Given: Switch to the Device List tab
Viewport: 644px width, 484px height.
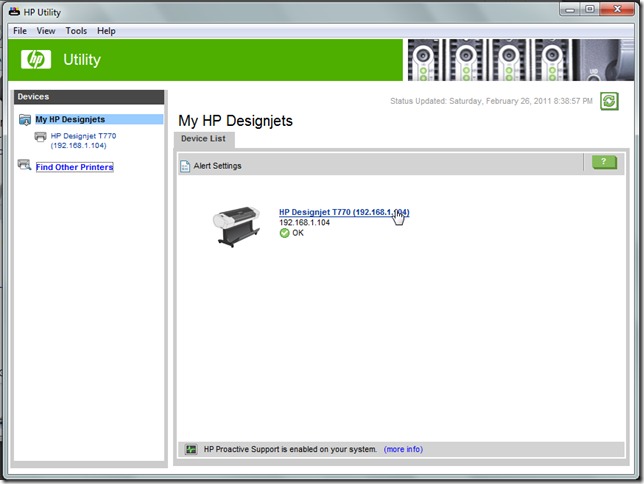Looking at the screenshot, I should pyautogui.click(x=203, y=139).
